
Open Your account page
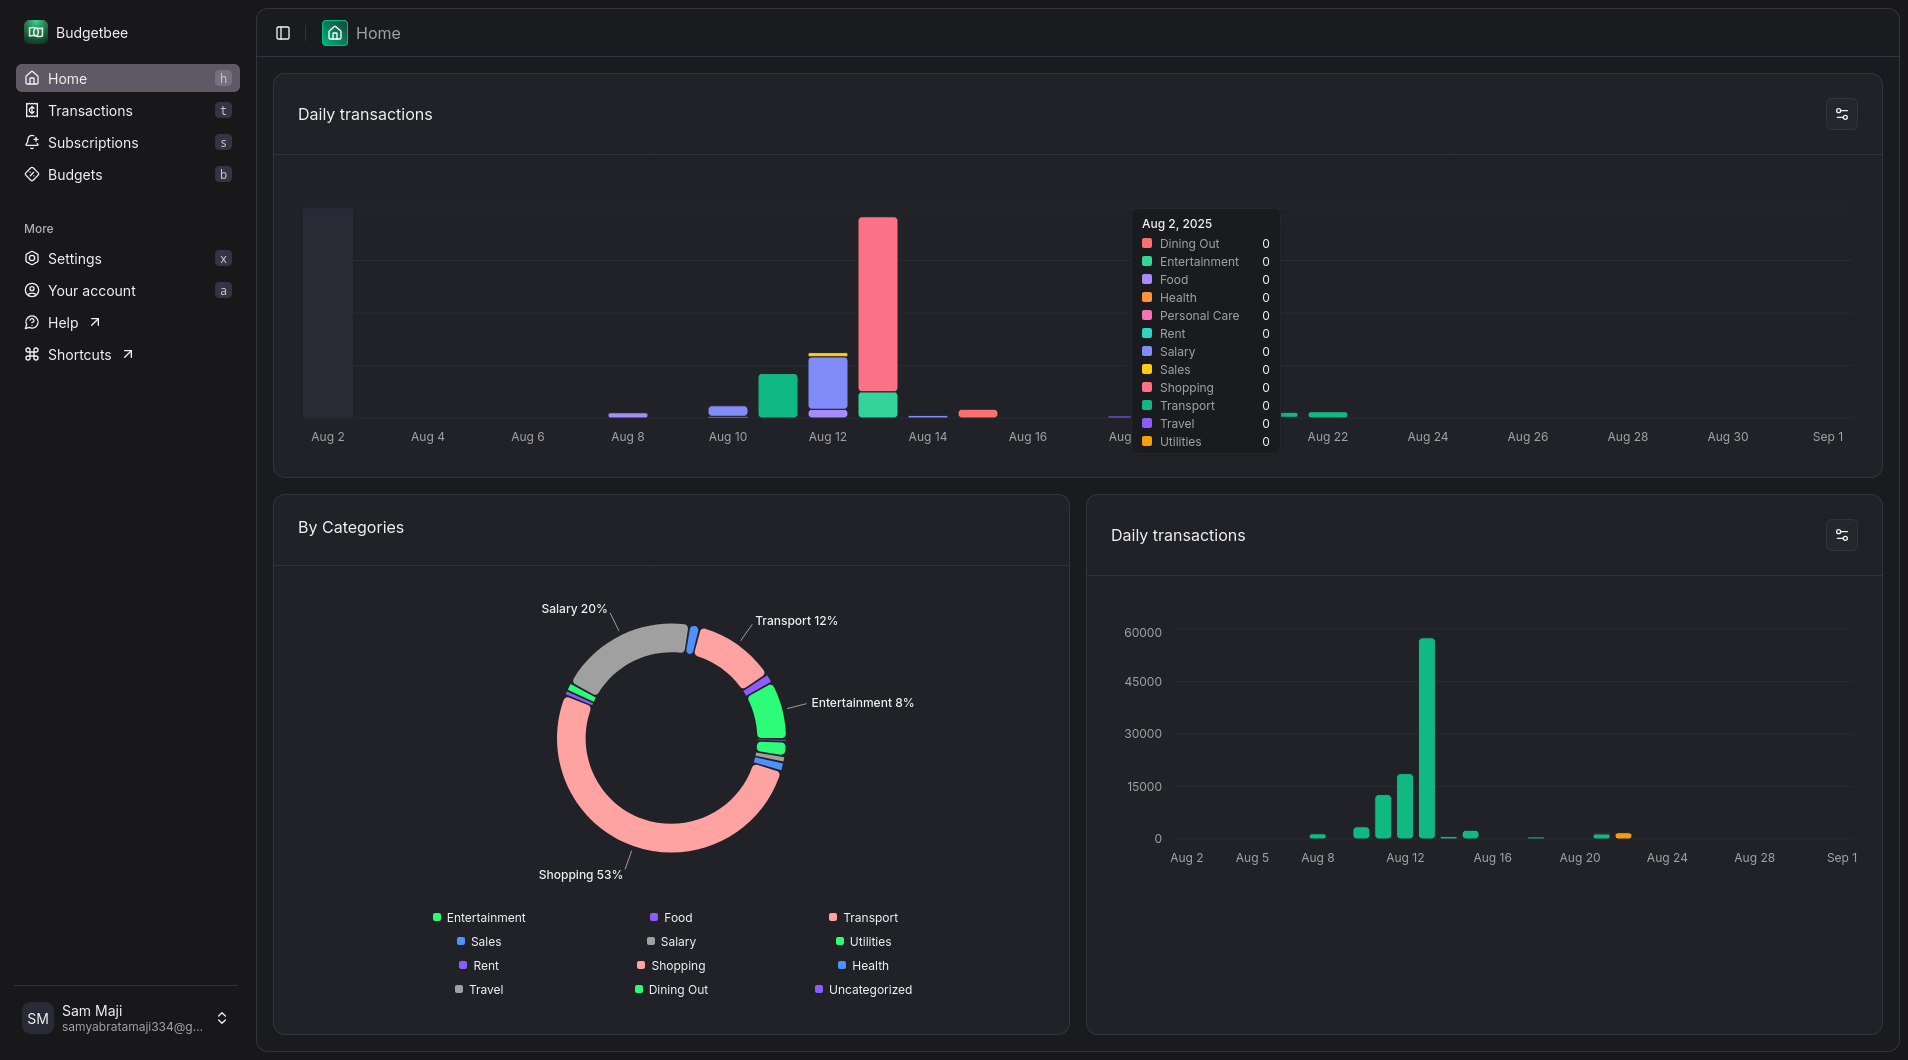(92, 290)
